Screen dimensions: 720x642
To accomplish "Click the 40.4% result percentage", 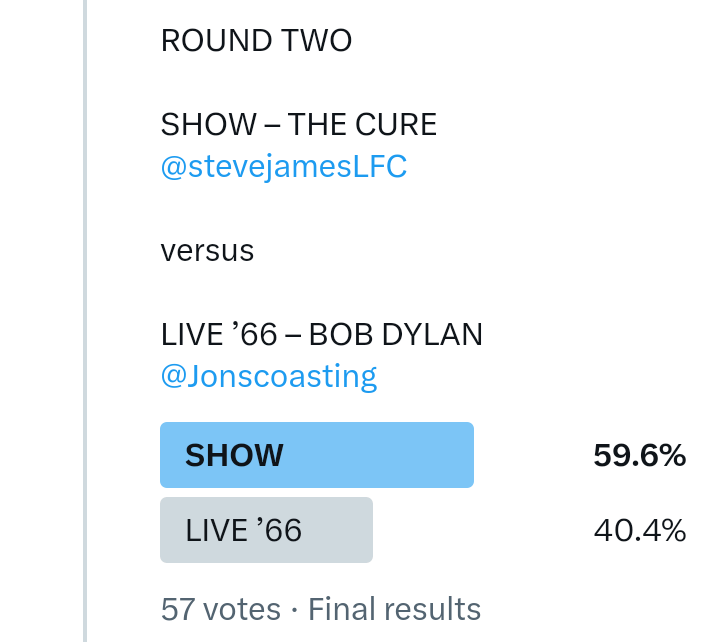I will tap(639, 530).
